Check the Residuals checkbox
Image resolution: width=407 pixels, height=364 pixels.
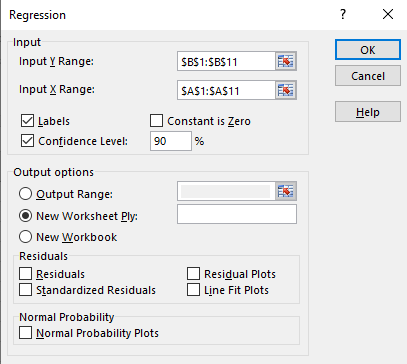[26, 274]
